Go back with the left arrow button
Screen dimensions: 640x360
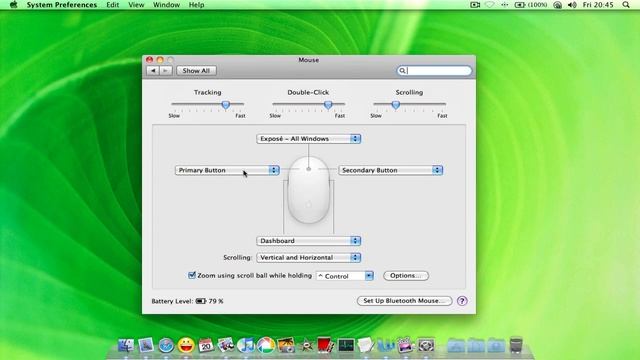tap(153, 71)
